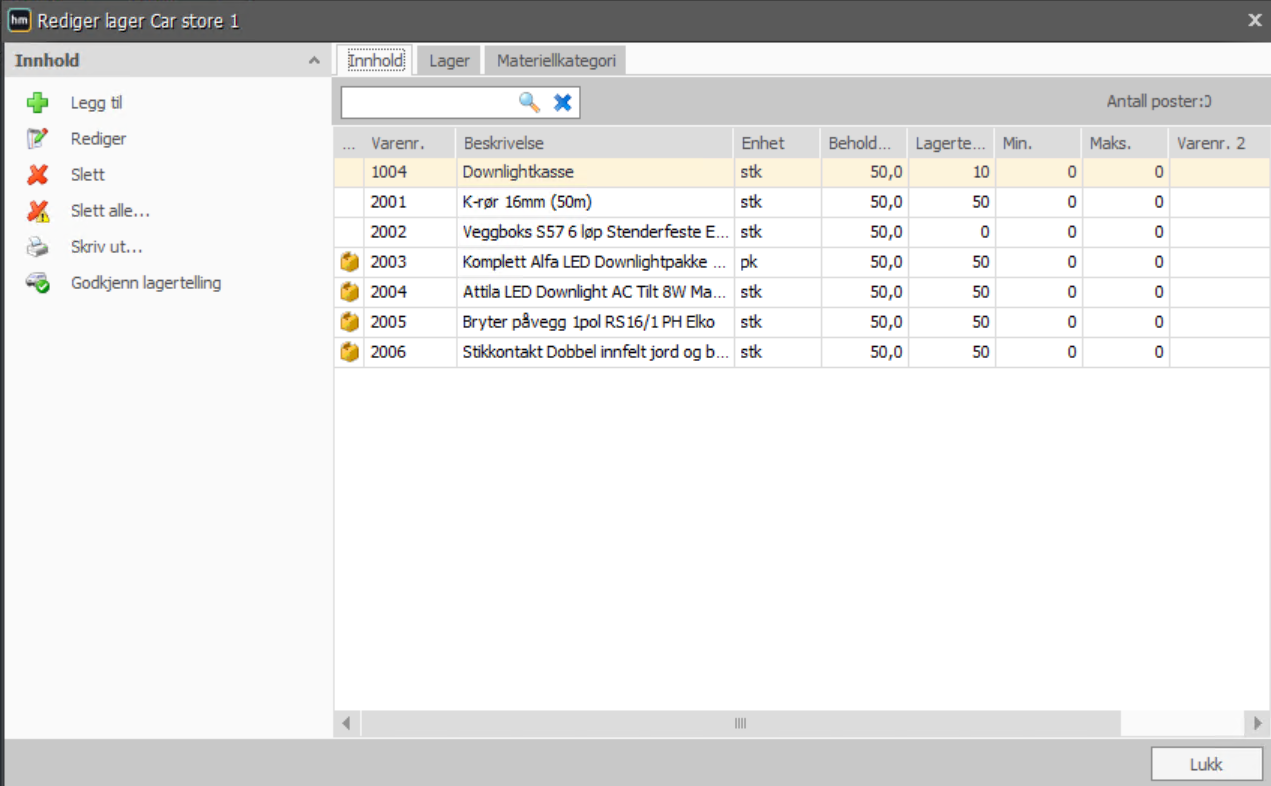
Task: Sort by the Varenr. 2 column header
Action: (1219, 143)
